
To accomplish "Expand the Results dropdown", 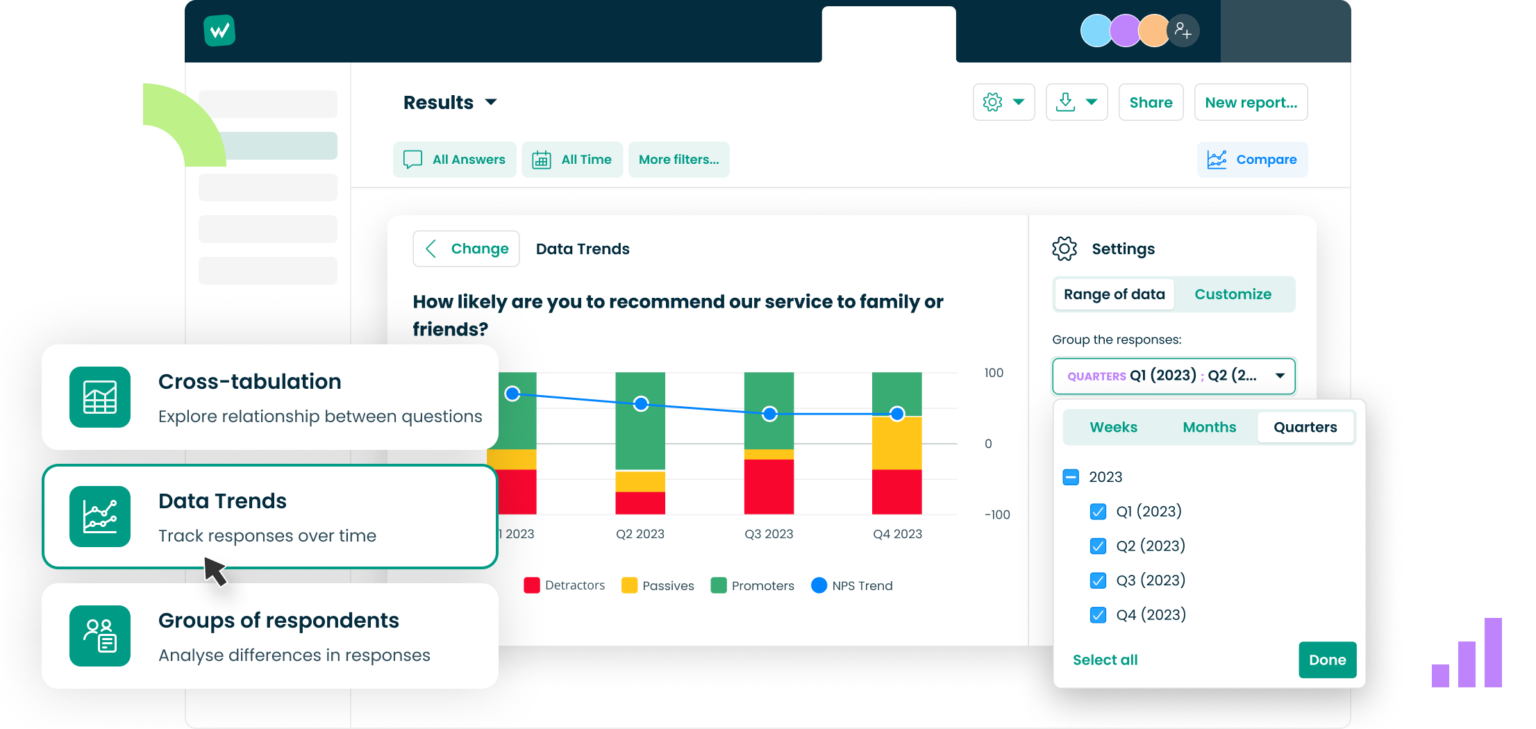I will point(490,102).
